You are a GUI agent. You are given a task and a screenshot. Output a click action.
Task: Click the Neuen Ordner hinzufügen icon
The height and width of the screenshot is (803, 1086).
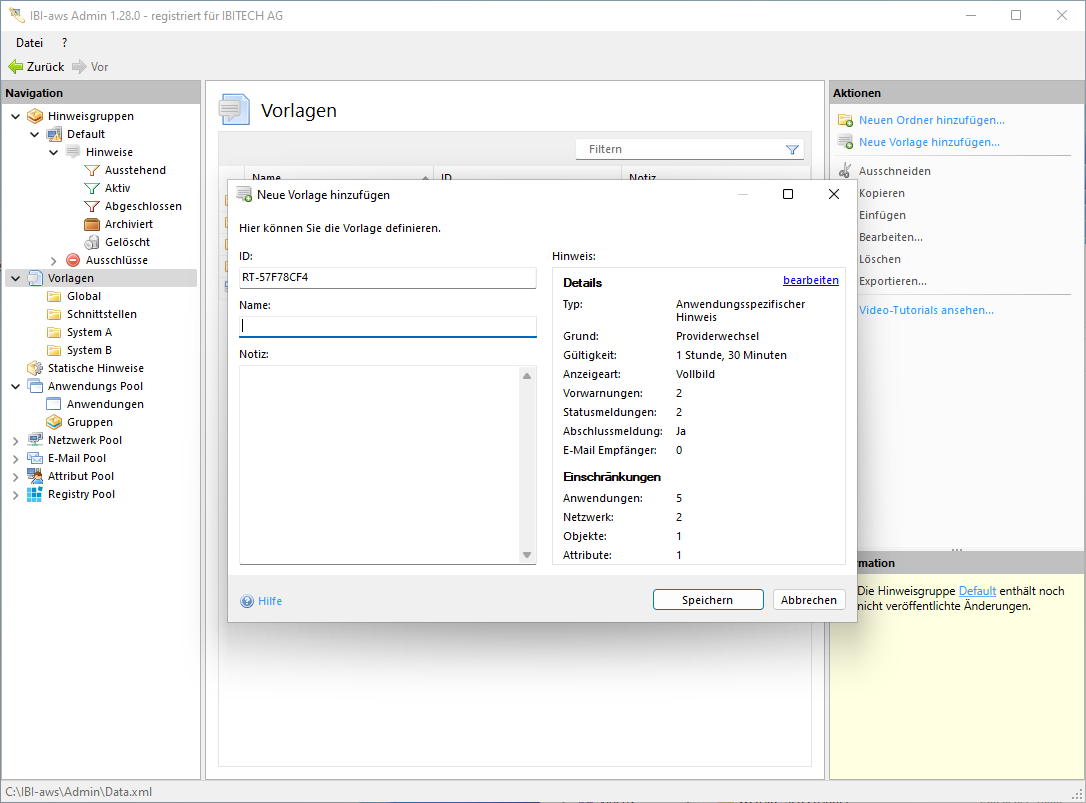845,120
